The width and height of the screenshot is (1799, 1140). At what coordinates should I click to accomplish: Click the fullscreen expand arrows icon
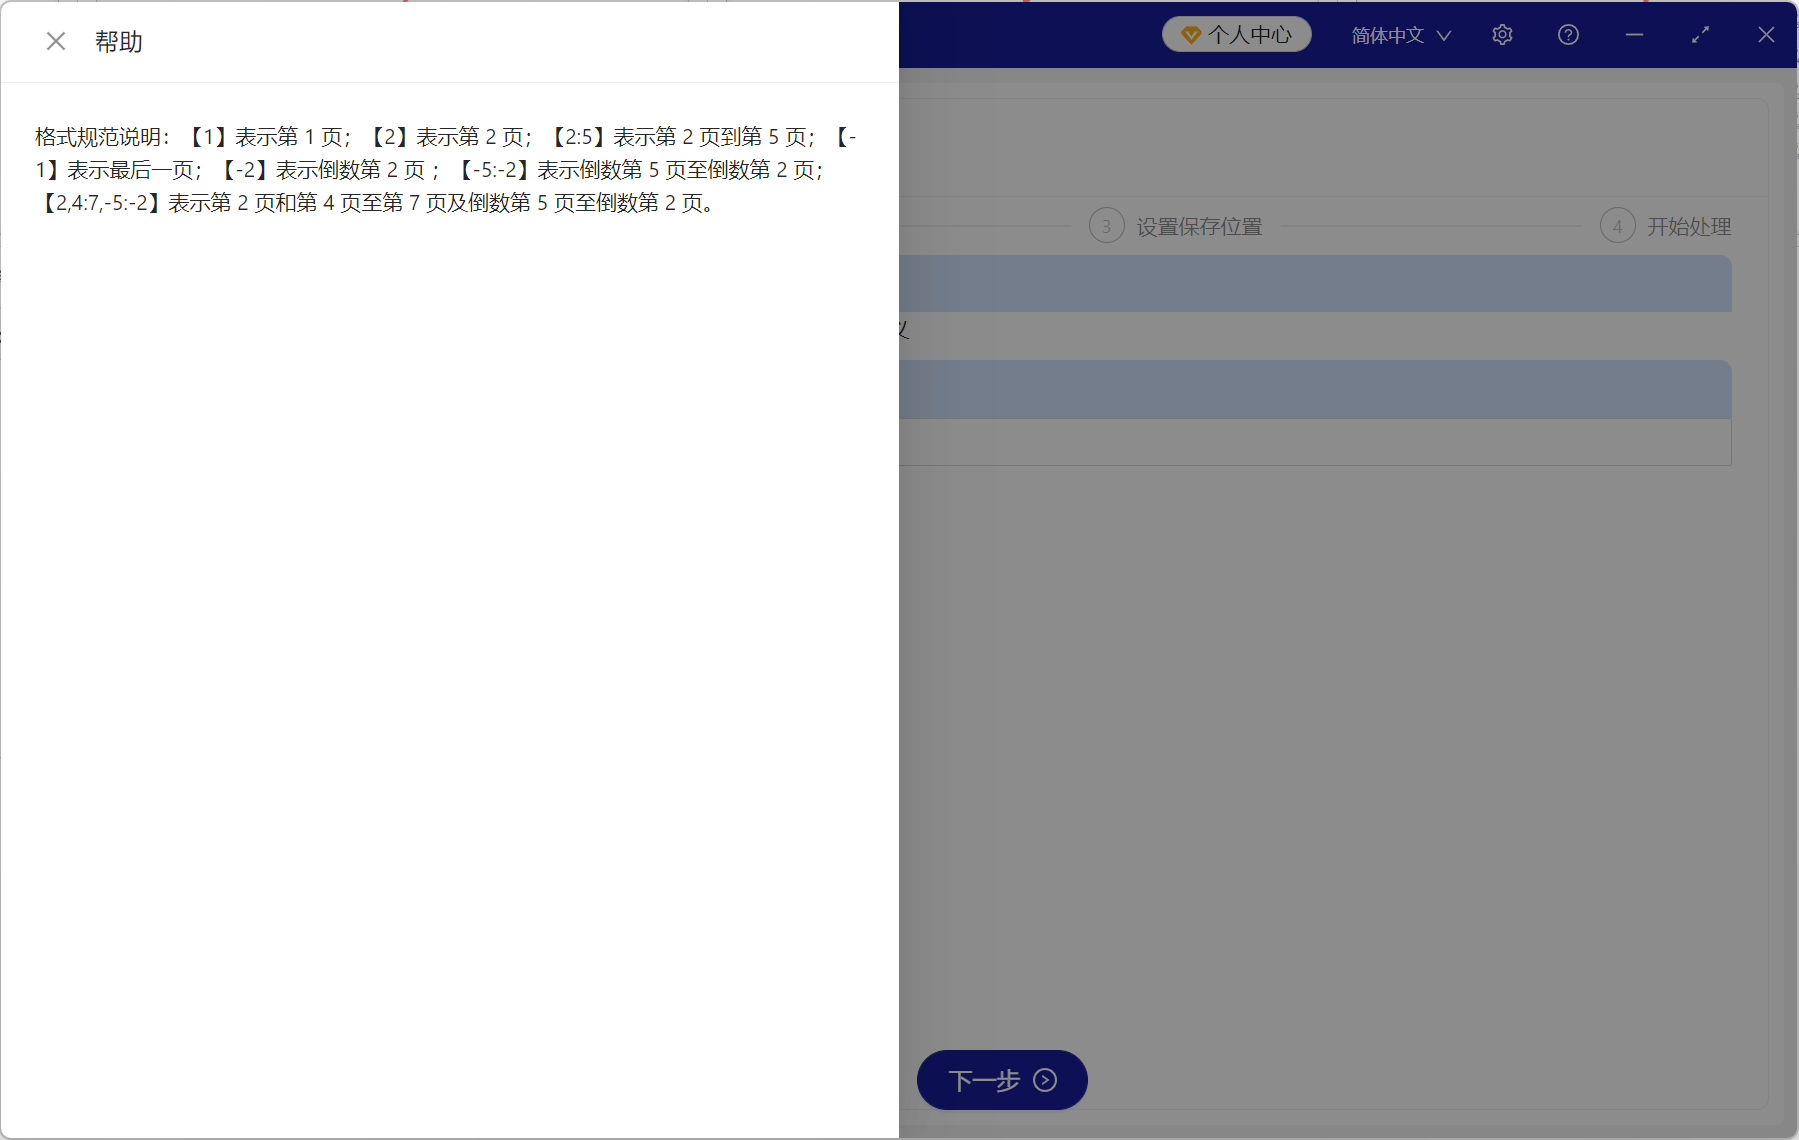[1700, 34]
